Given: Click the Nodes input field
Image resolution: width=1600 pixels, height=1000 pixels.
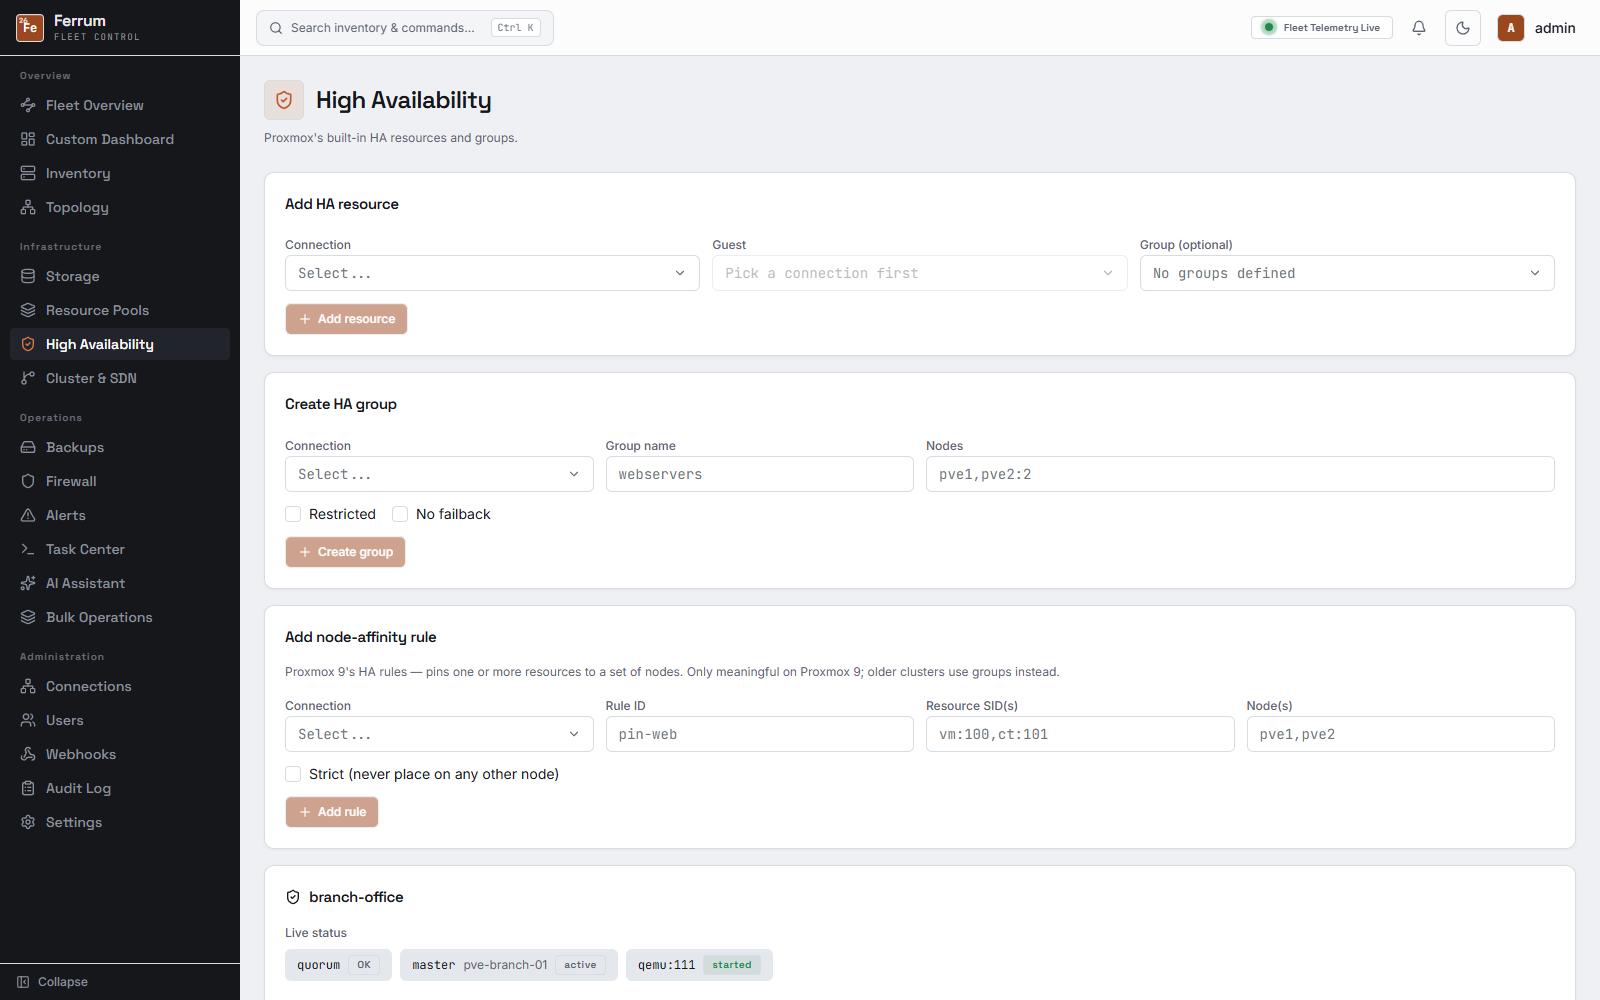Looking at the screenshot, I should tap(1240, 474).
